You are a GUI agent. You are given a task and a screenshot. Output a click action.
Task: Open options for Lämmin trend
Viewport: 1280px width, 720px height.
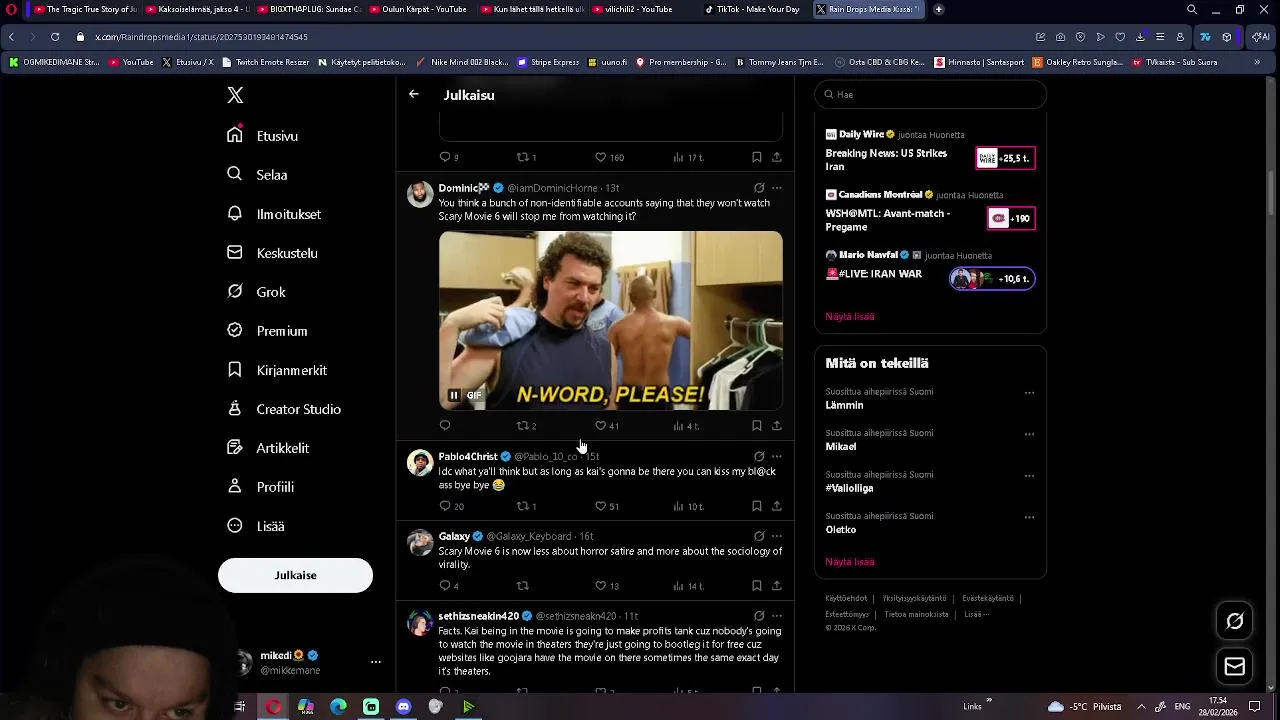pyautogui.click(x=1029, y=393)
